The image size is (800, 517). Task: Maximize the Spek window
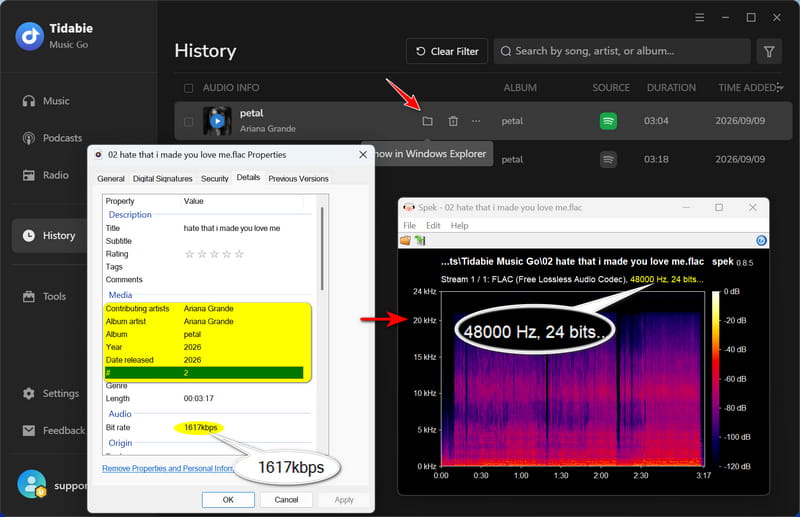719,207
